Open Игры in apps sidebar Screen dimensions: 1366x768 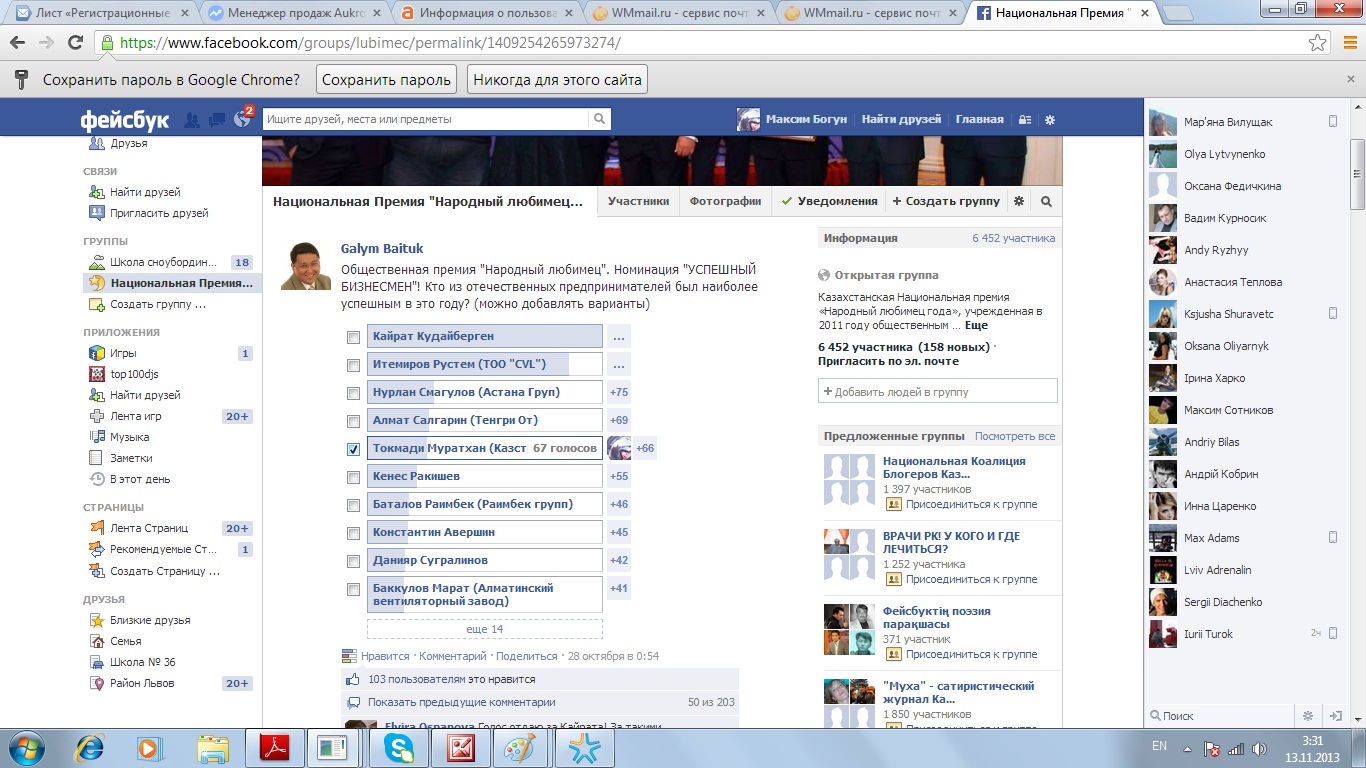123,353
